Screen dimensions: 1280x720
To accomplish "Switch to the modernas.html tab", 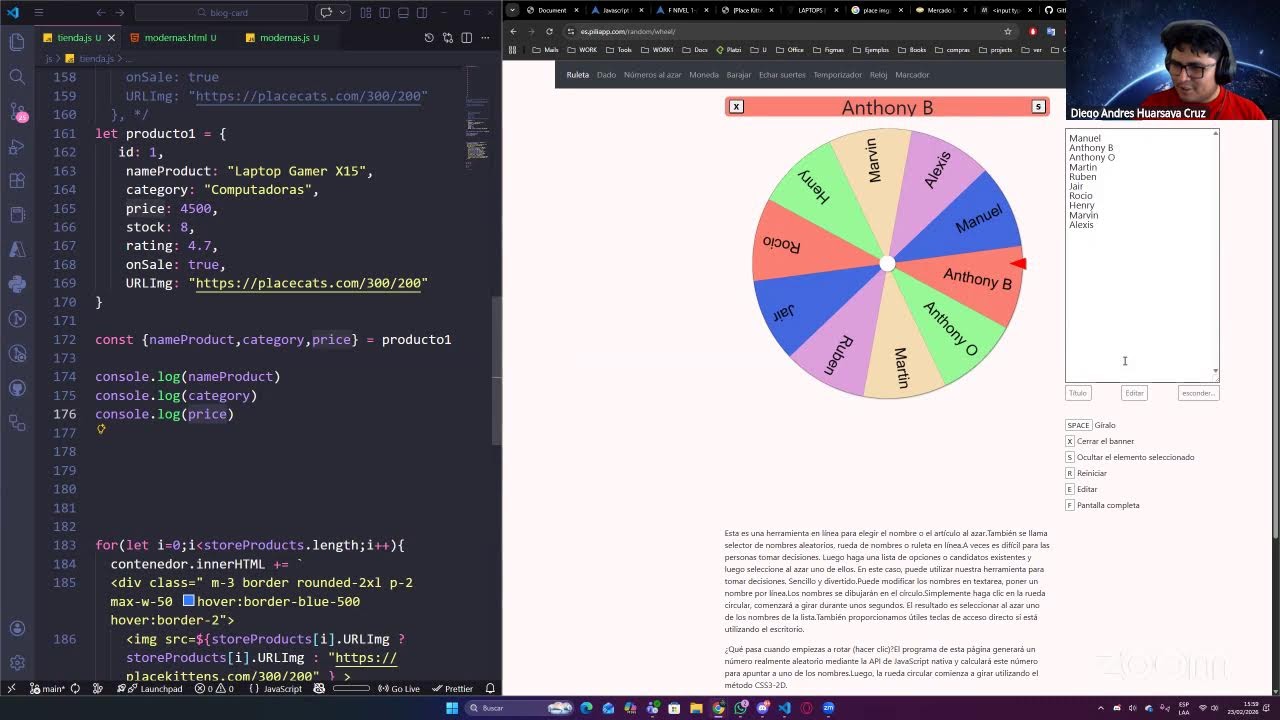I will coord(175,38).
